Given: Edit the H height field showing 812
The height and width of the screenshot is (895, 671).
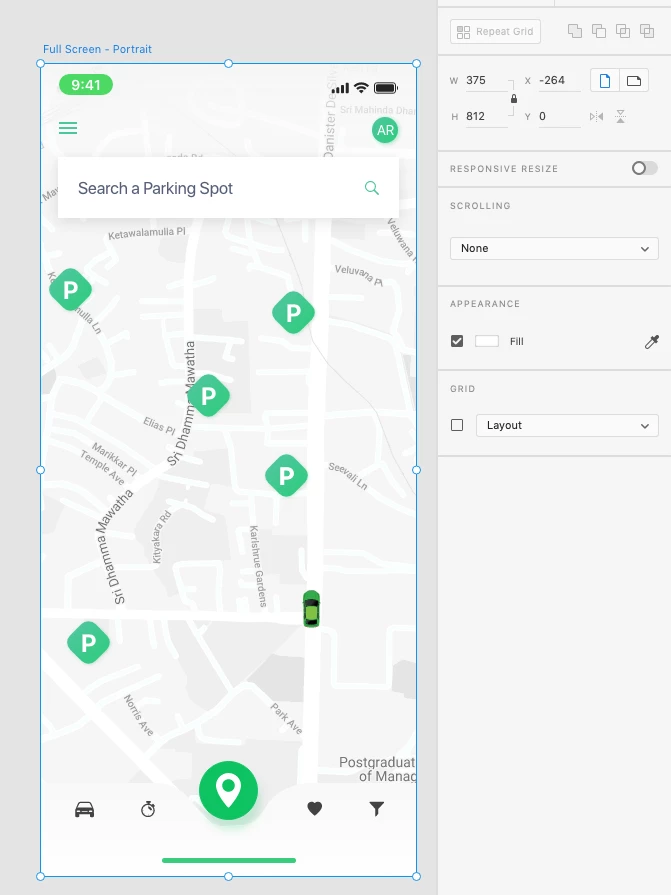Looking at the screenshot, I should click(x=486, y=116).
